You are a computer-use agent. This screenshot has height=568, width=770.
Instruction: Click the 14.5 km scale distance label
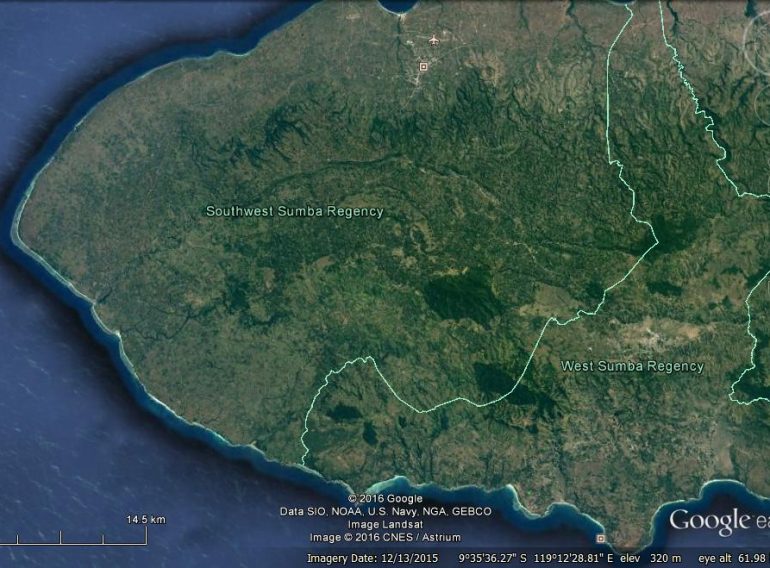(x=146, y=519)
